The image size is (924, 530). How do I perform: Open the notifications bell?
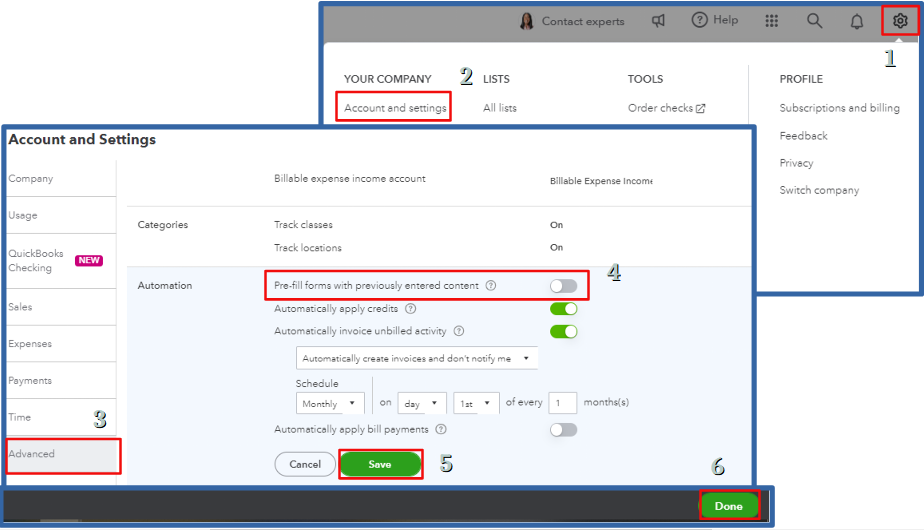click(857, 21)
